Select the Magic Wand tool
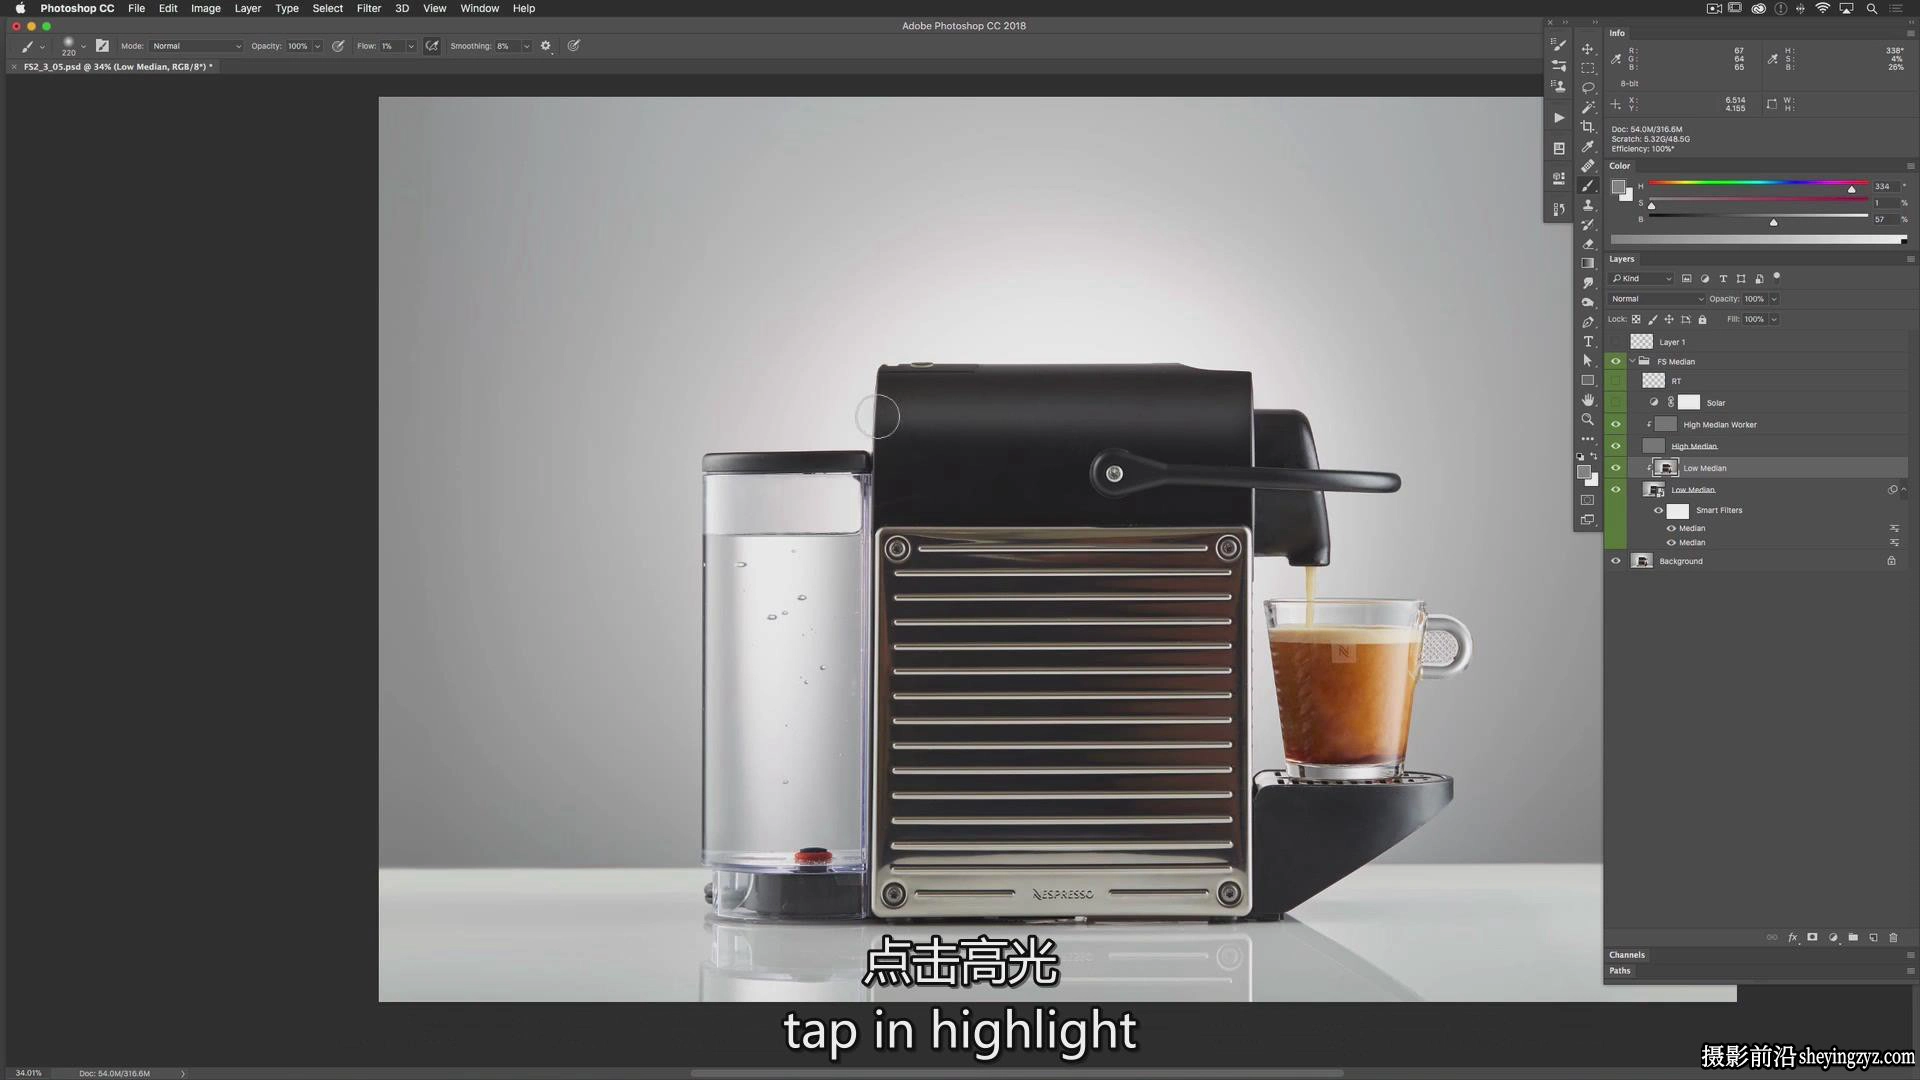This screenshot has width=1920, height=1080. (x=1587, y=107)
